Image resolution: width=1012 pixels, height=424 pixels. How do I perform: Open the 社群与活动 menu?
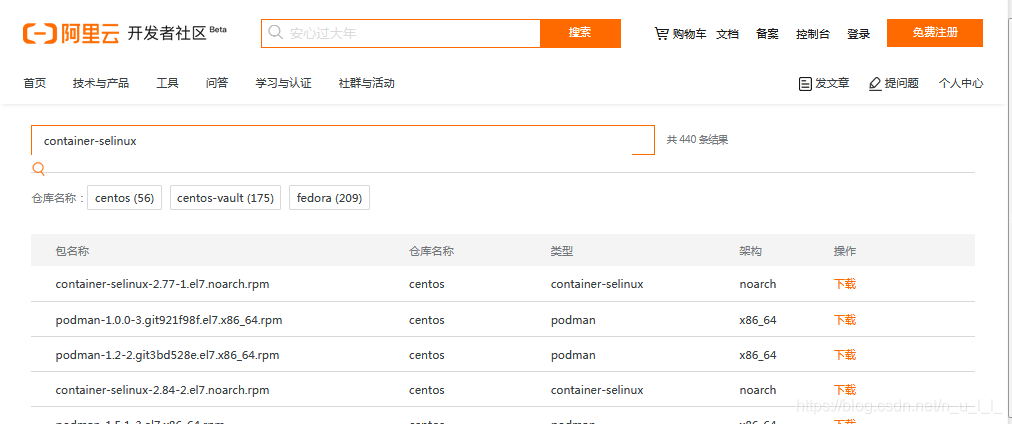click(367, 83)
